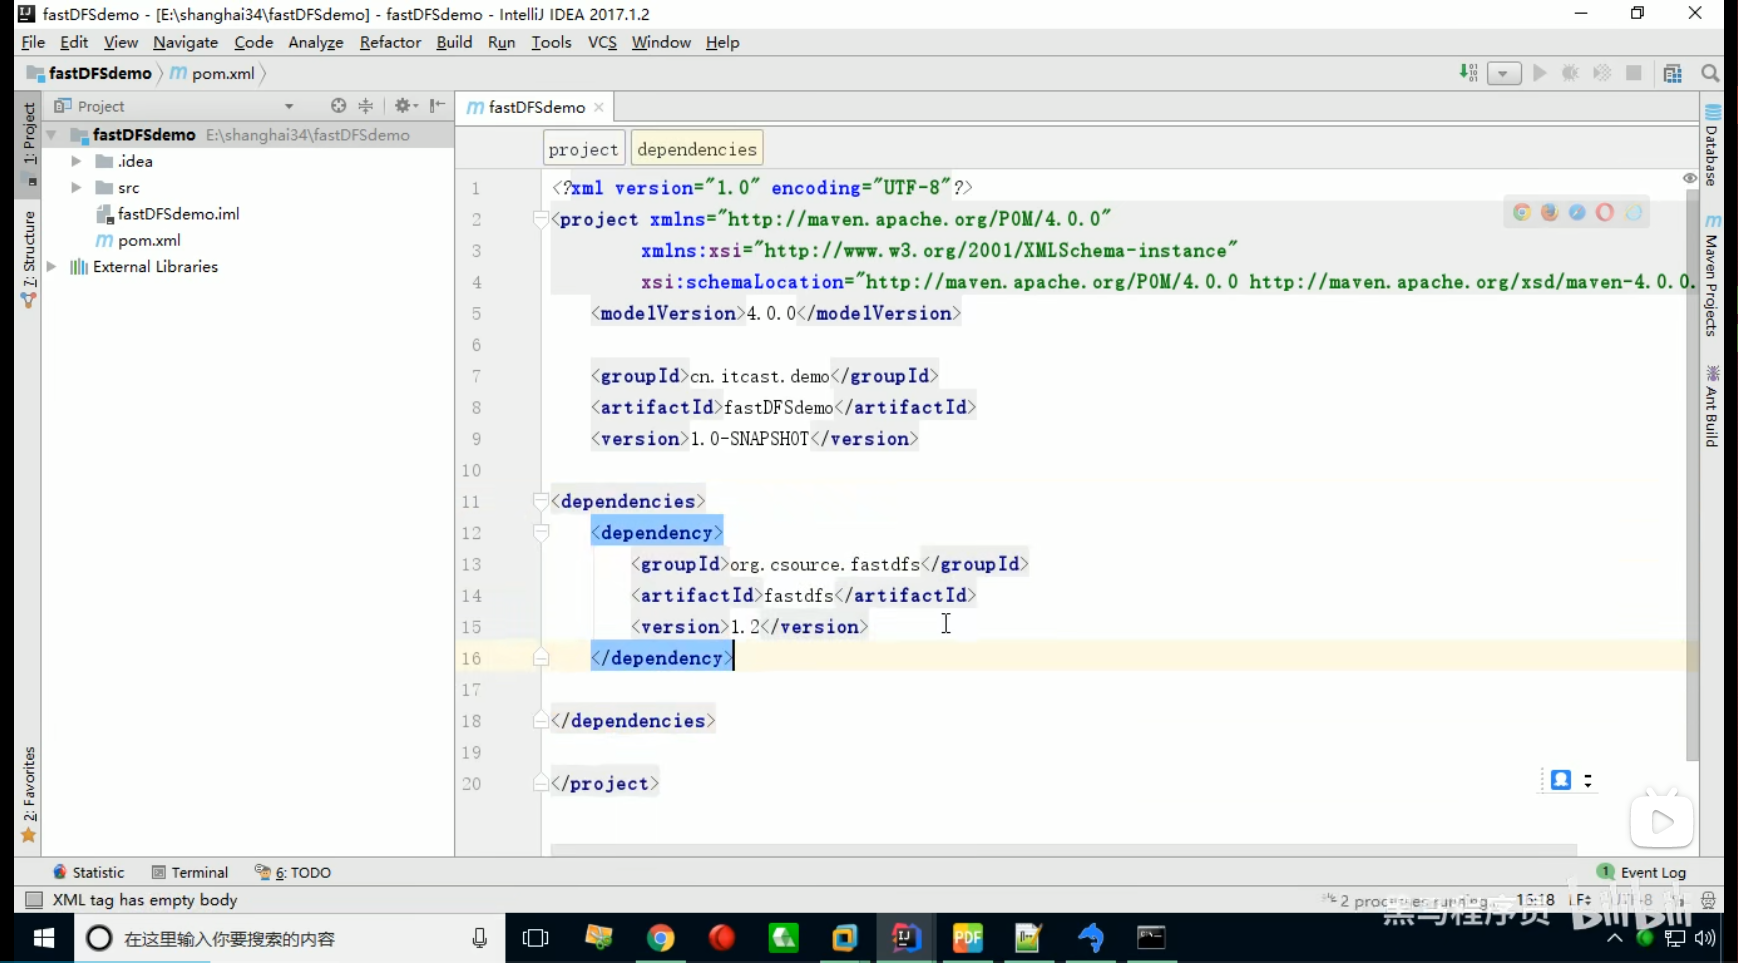Open the Maven Projects tool window
The height and width of the screenshot is (963, 1738).
[1712, 277]
